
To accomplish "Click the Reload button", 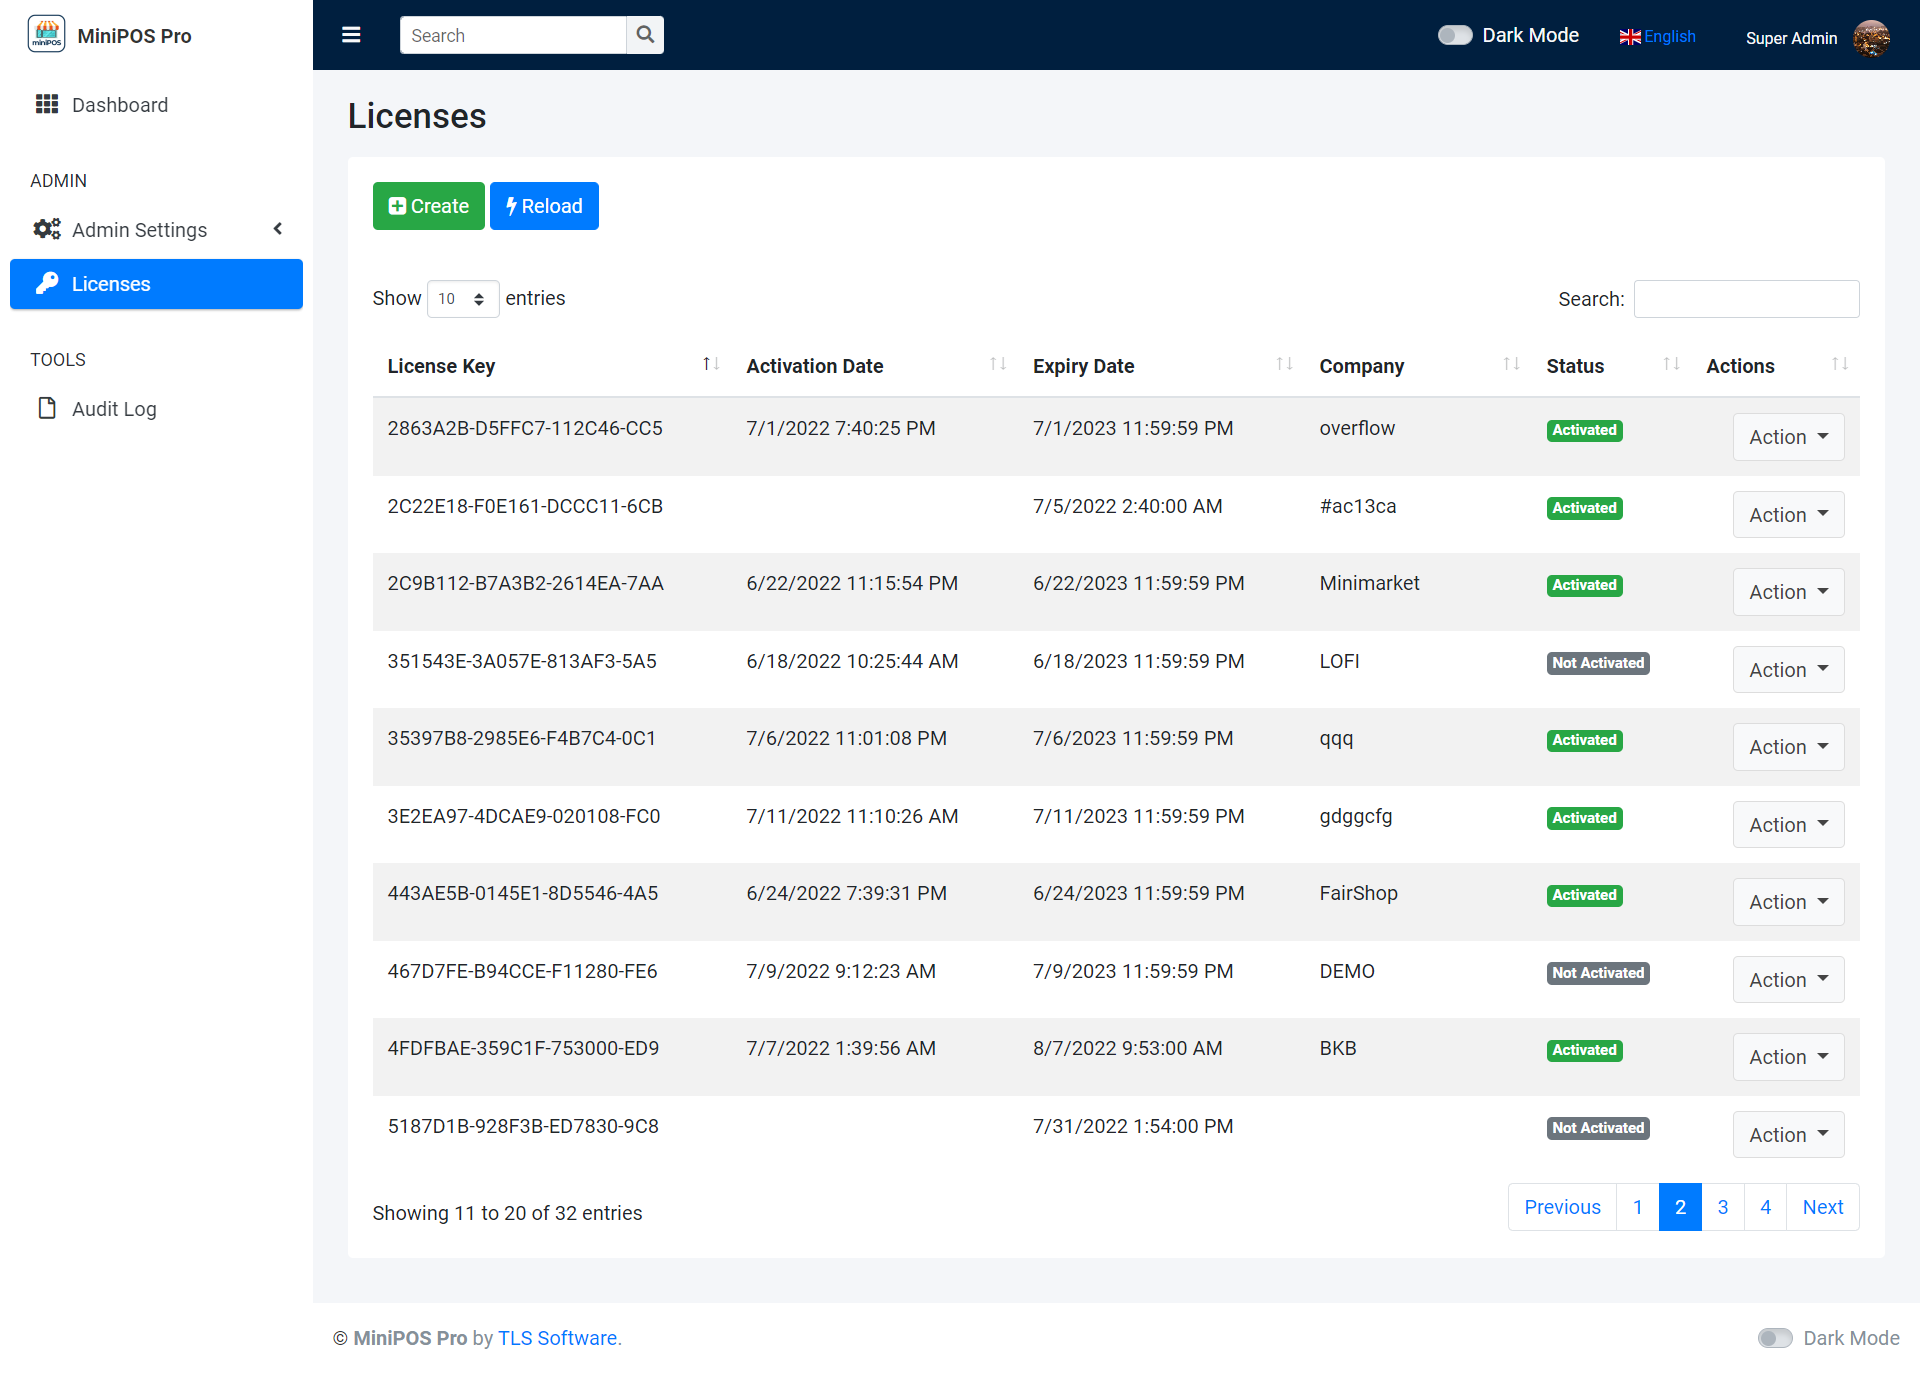I will click(x=544, y=206).
